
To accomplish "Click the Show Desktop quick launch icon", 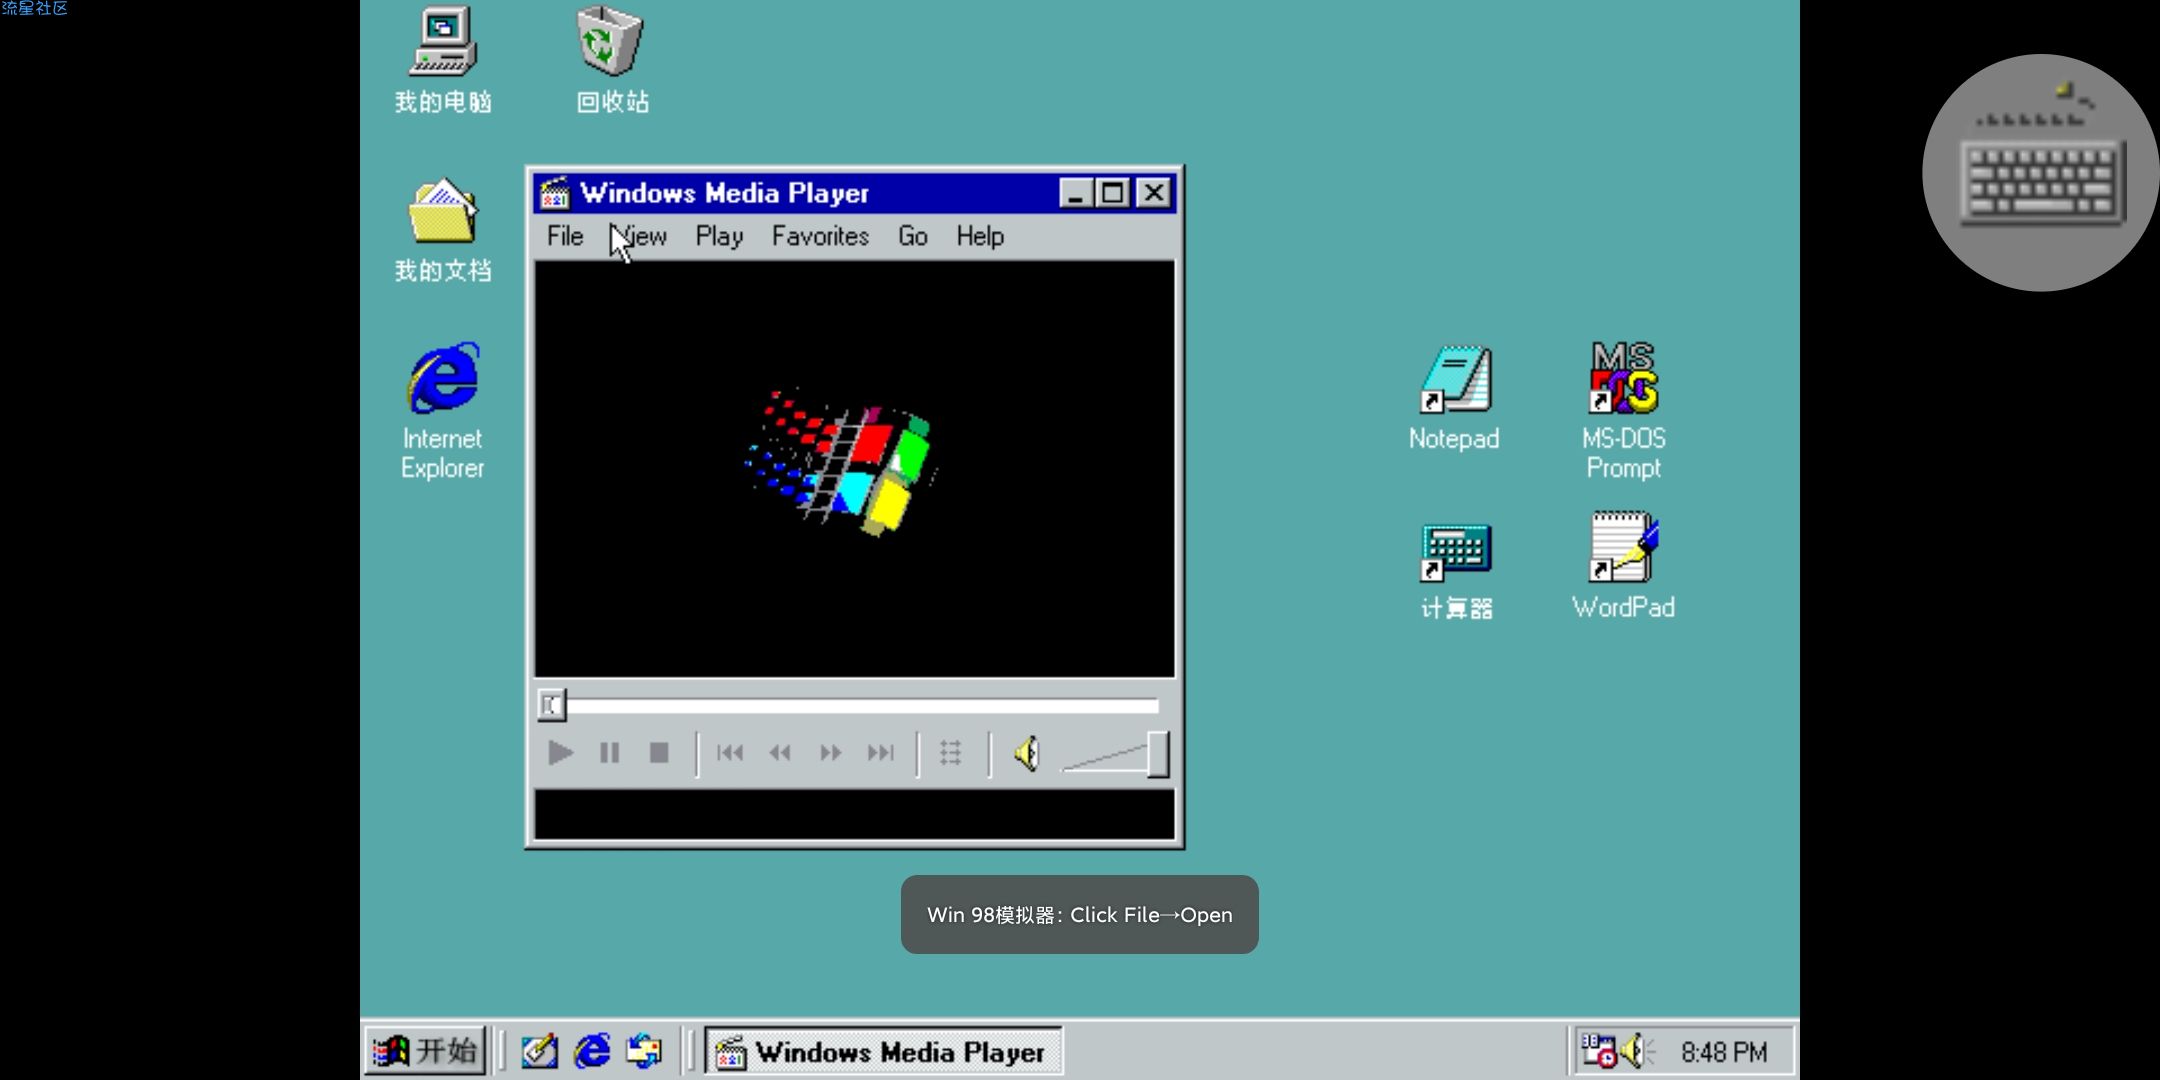I will [x=539, y=1051].
